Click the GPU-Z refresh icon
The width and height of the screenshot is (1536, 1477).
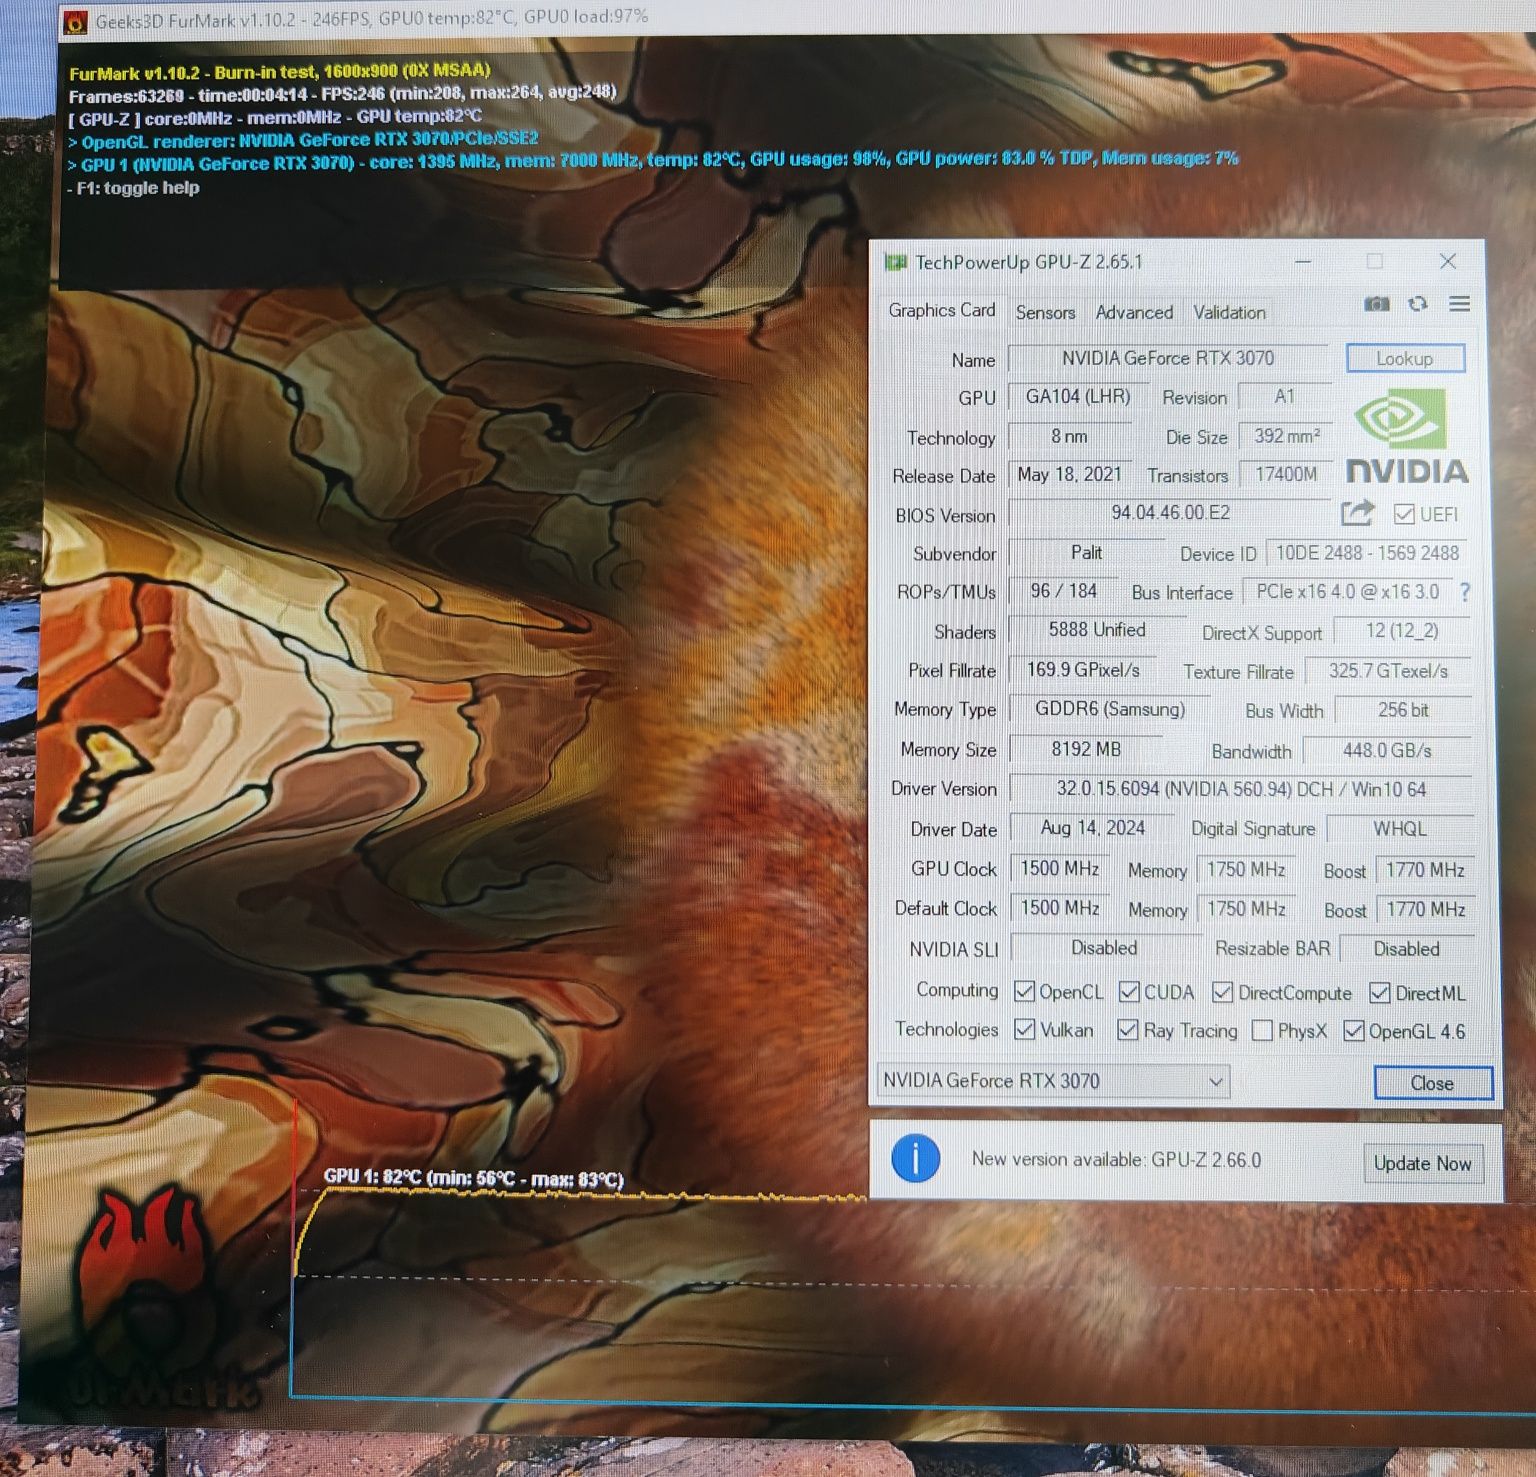click(x=1418, y=304)
